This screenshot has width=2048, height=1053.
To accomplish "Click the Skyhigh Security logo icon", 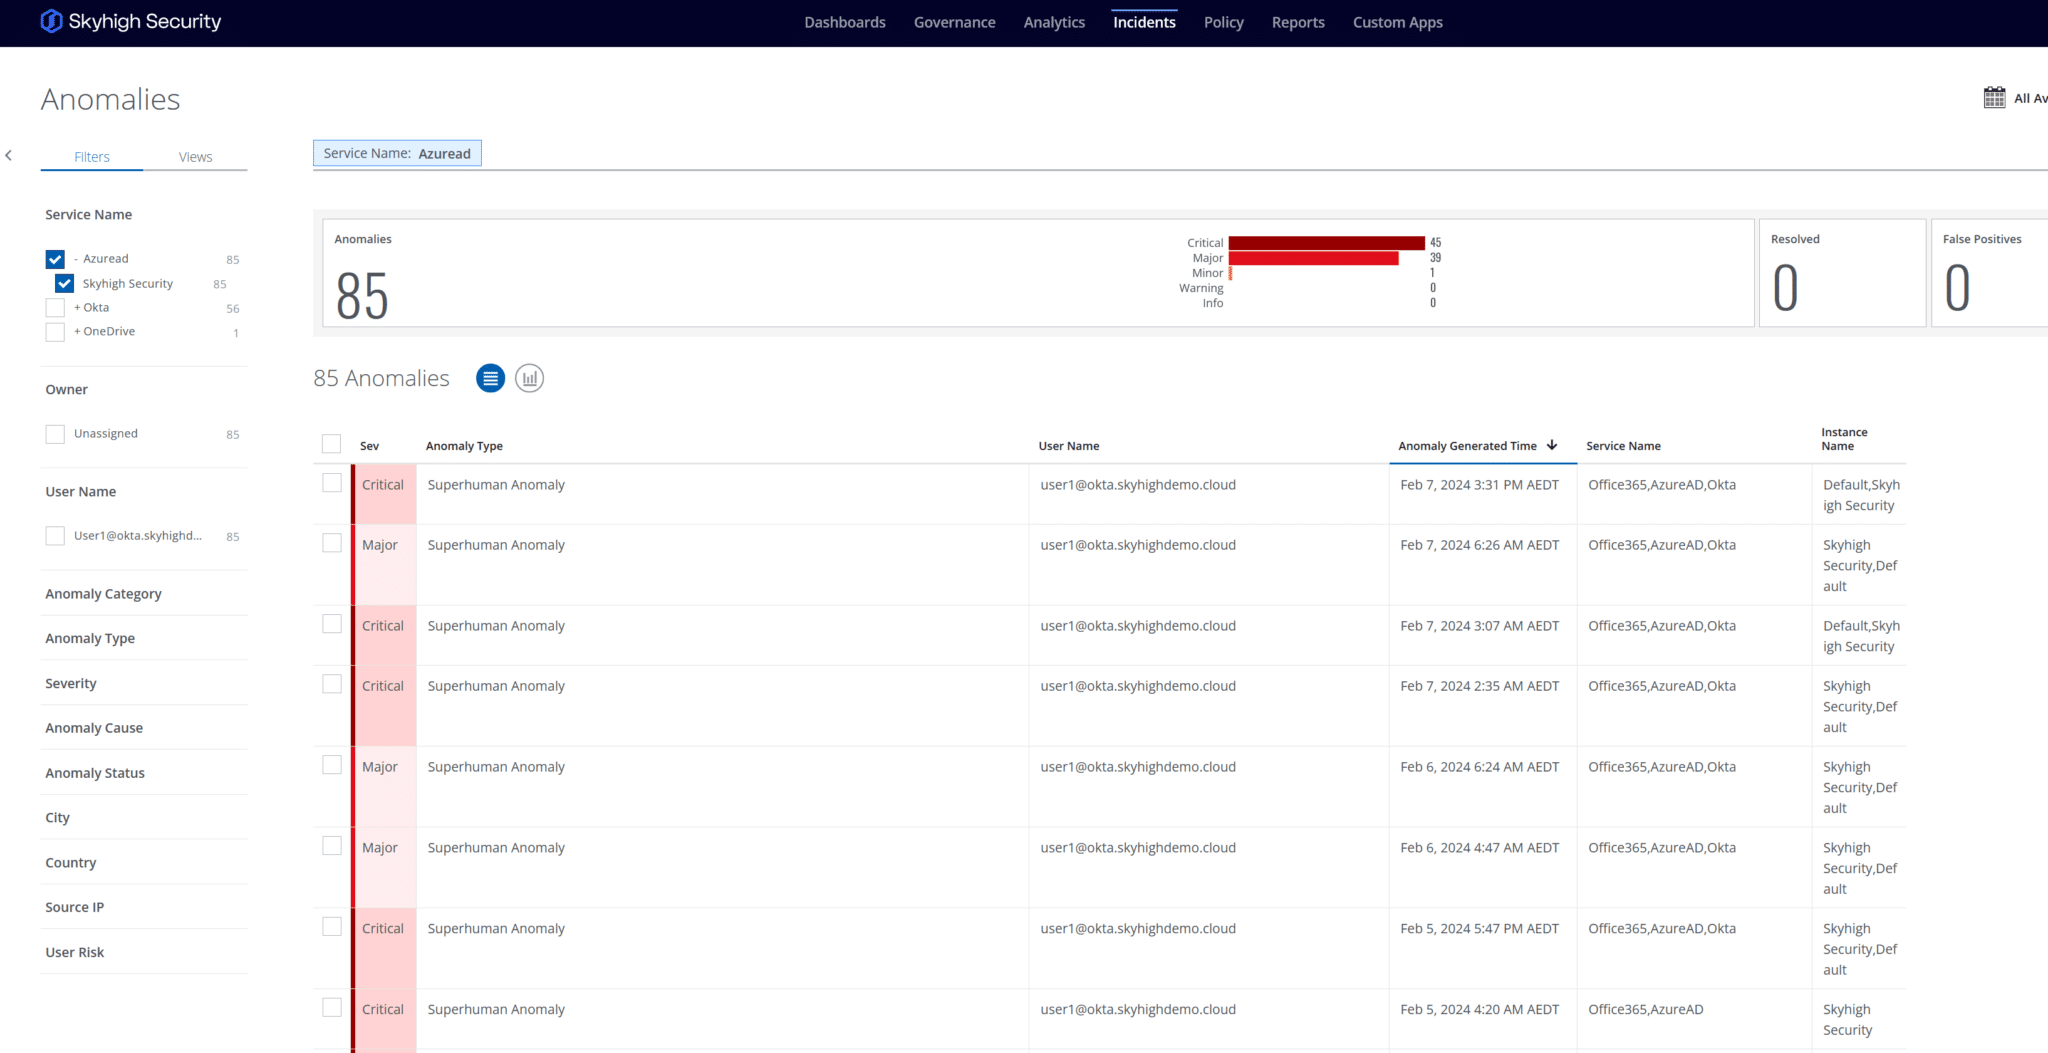I will click(x=51, y=22).
